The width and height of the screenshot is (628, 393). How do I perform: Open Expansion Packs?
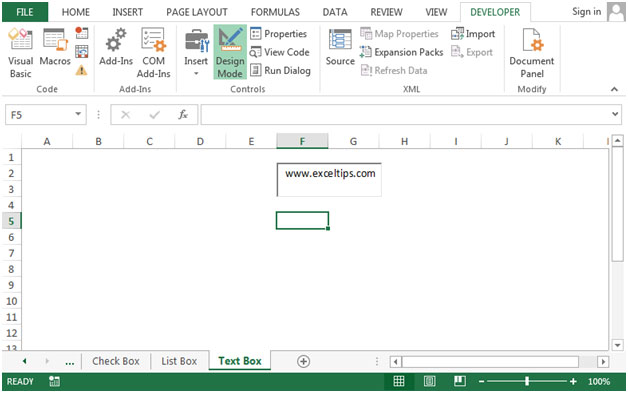click(401, 52)
